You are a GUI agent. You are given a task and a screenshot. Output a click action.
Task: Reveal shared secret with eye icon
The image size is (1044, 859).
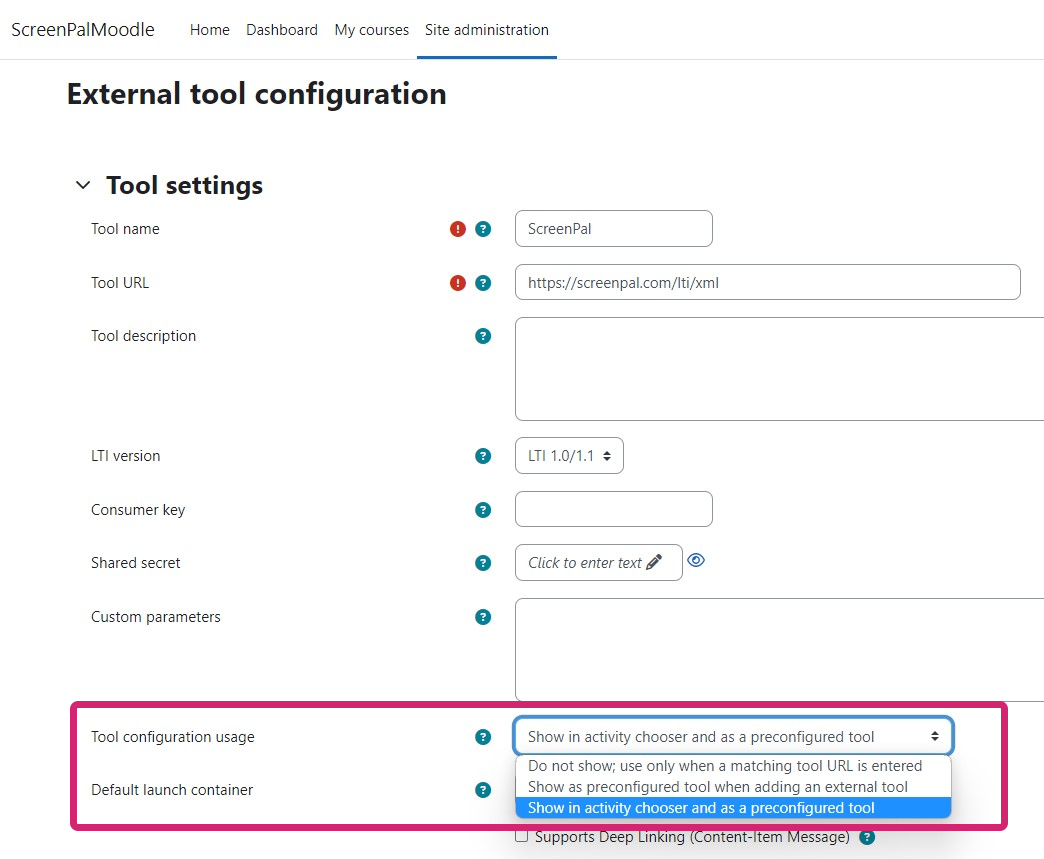(696, 561)
